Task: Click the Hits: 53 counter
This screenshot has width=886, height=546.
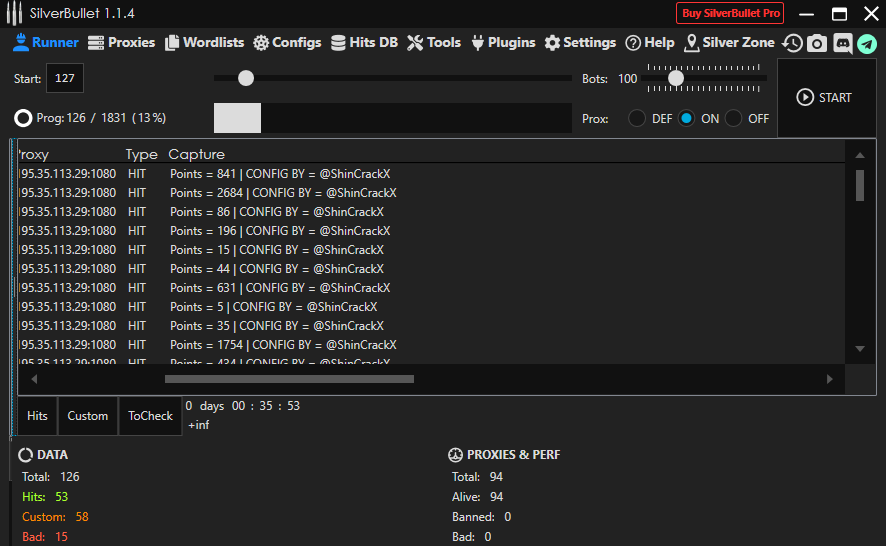Action: coord(45,497)
